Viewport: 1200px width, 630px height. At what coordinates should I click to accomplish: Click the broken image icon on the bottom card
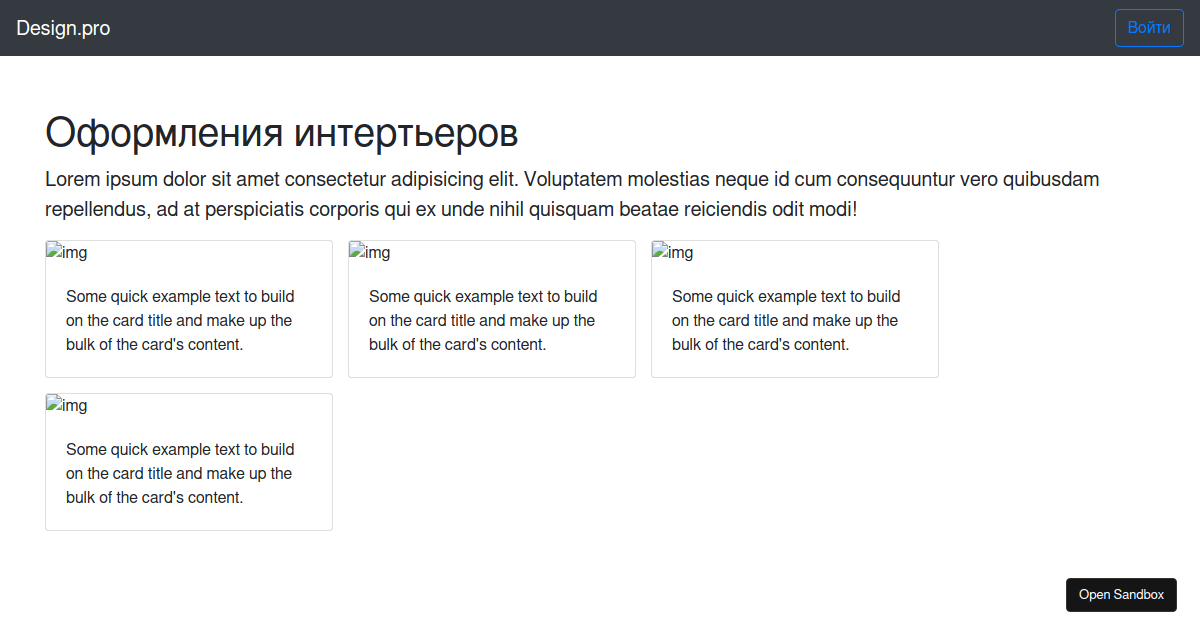tap(66, 405)
